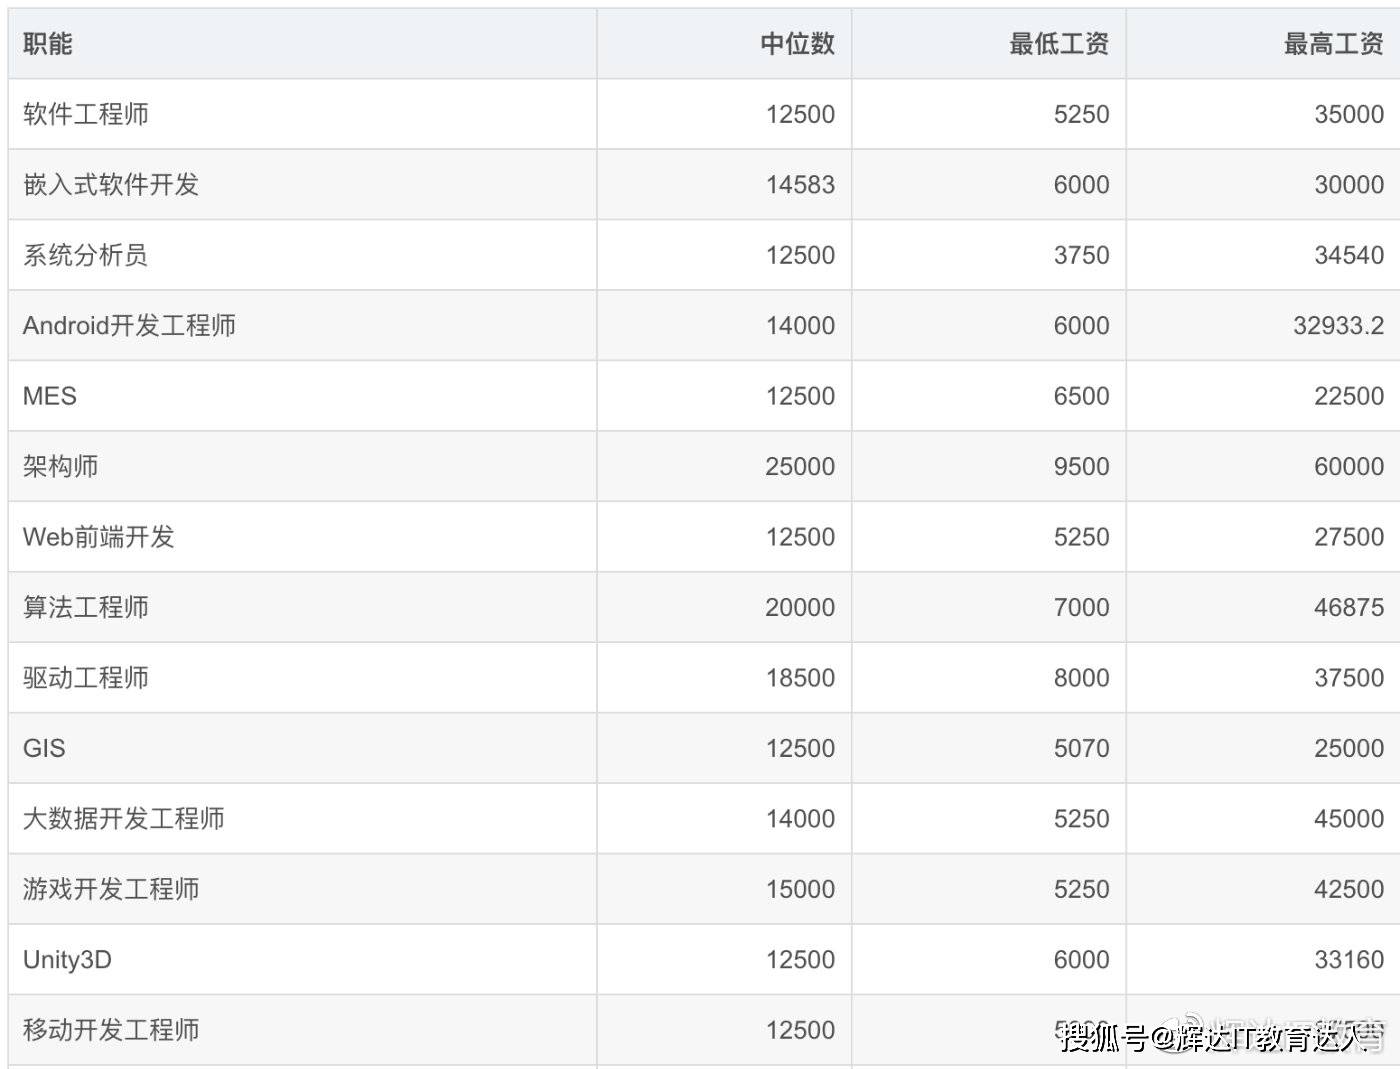Select the 算法工程师 row label
1400x1069 pixels.
pyautogui.click(x=86, y=607)
